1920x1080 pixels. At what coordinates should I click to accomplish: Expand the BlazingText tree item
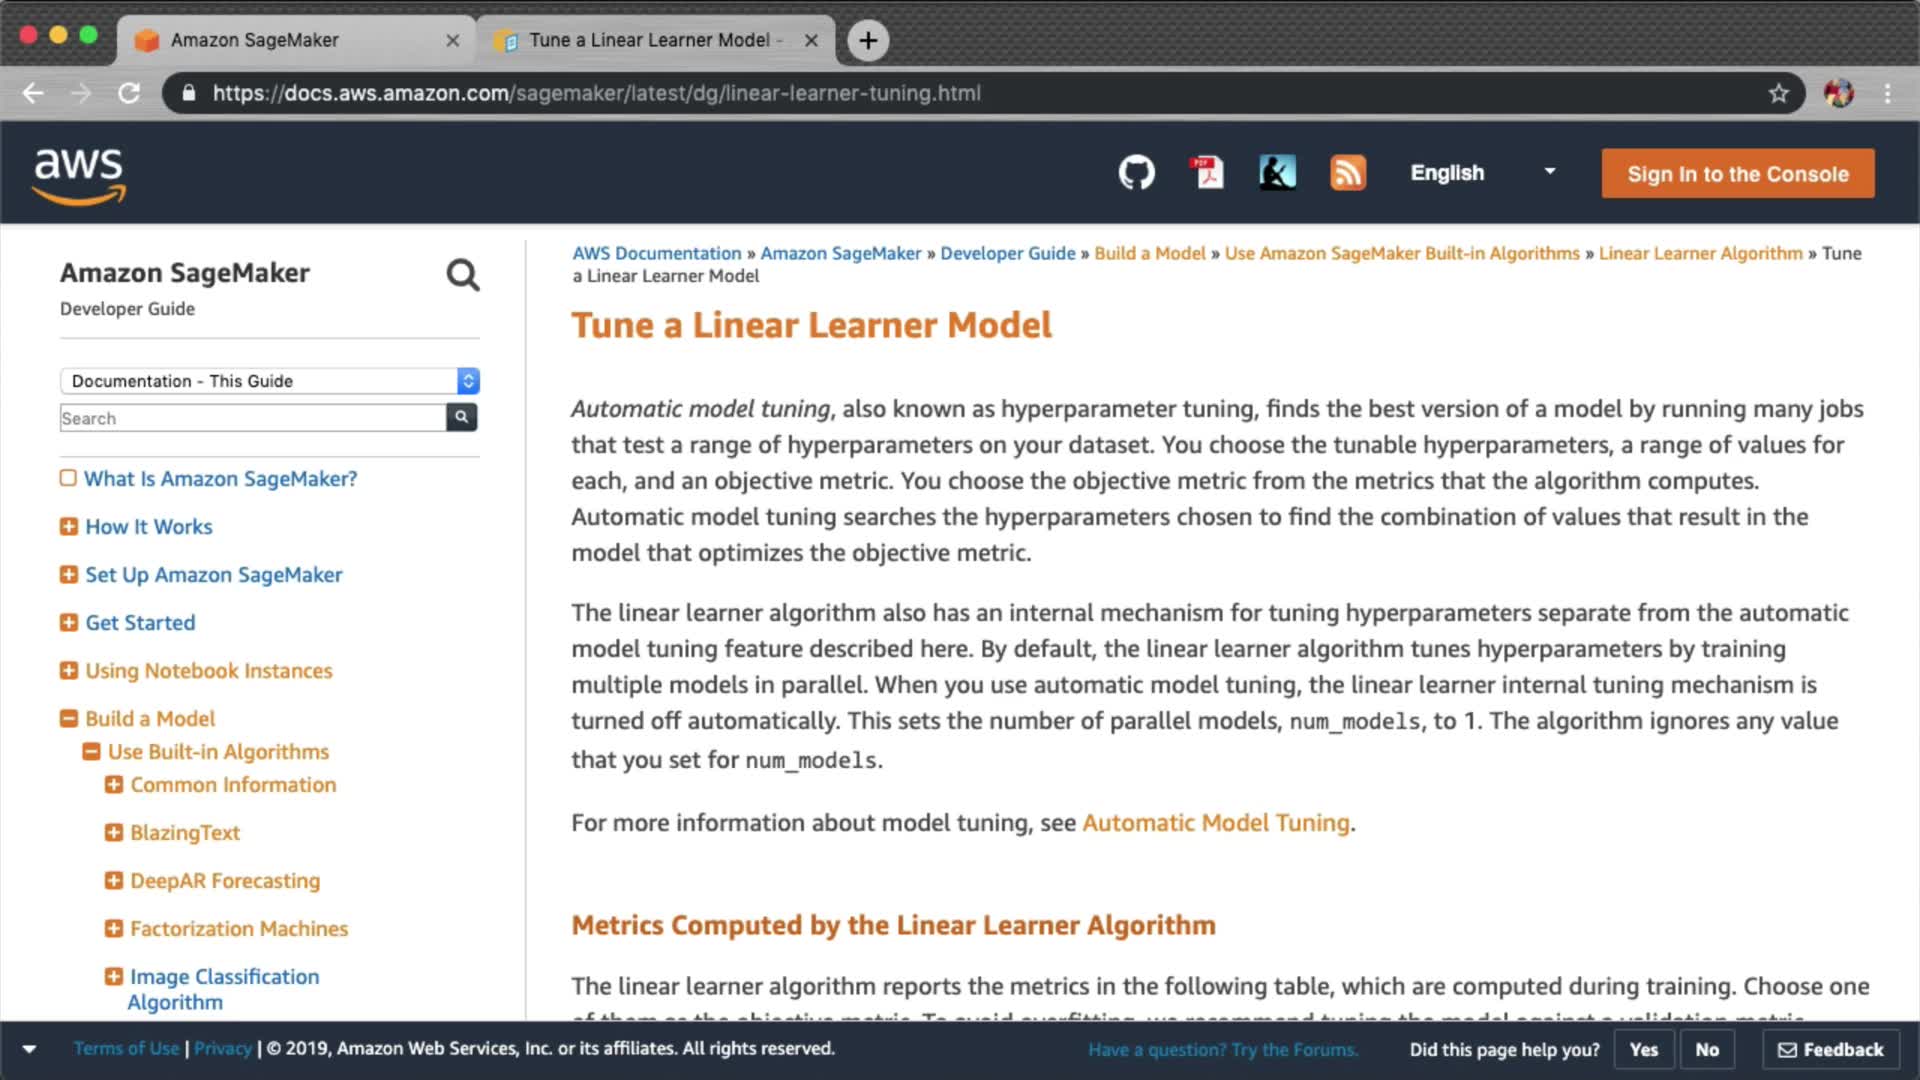click(114, 832)
